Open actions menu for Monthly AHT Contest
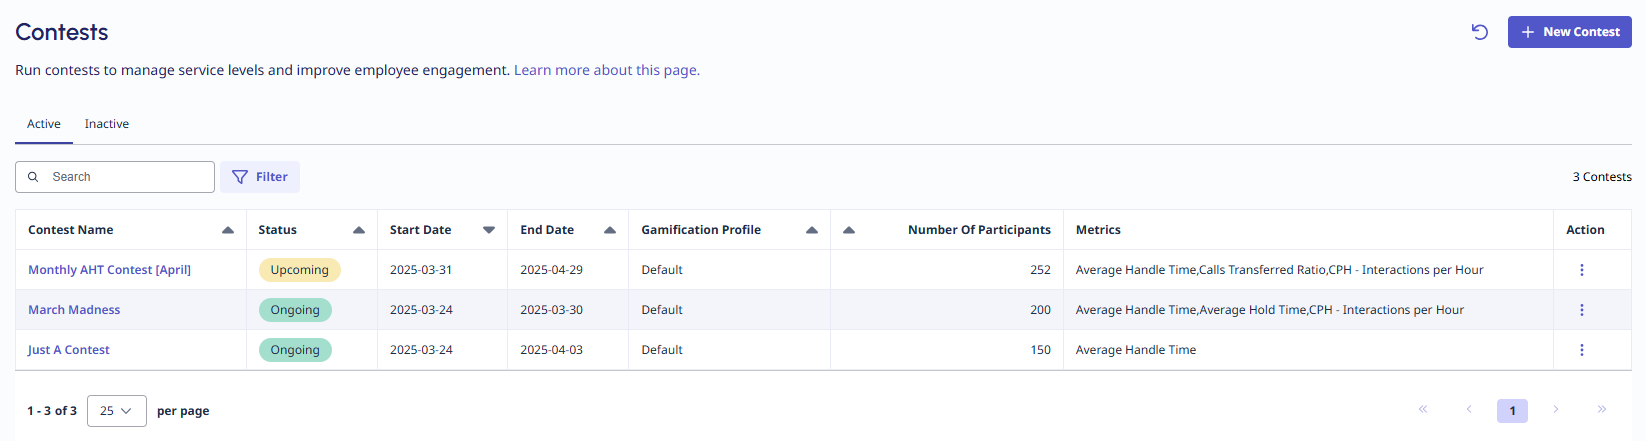Viewport: 1646px width, 441px height. coord(1581,270)
